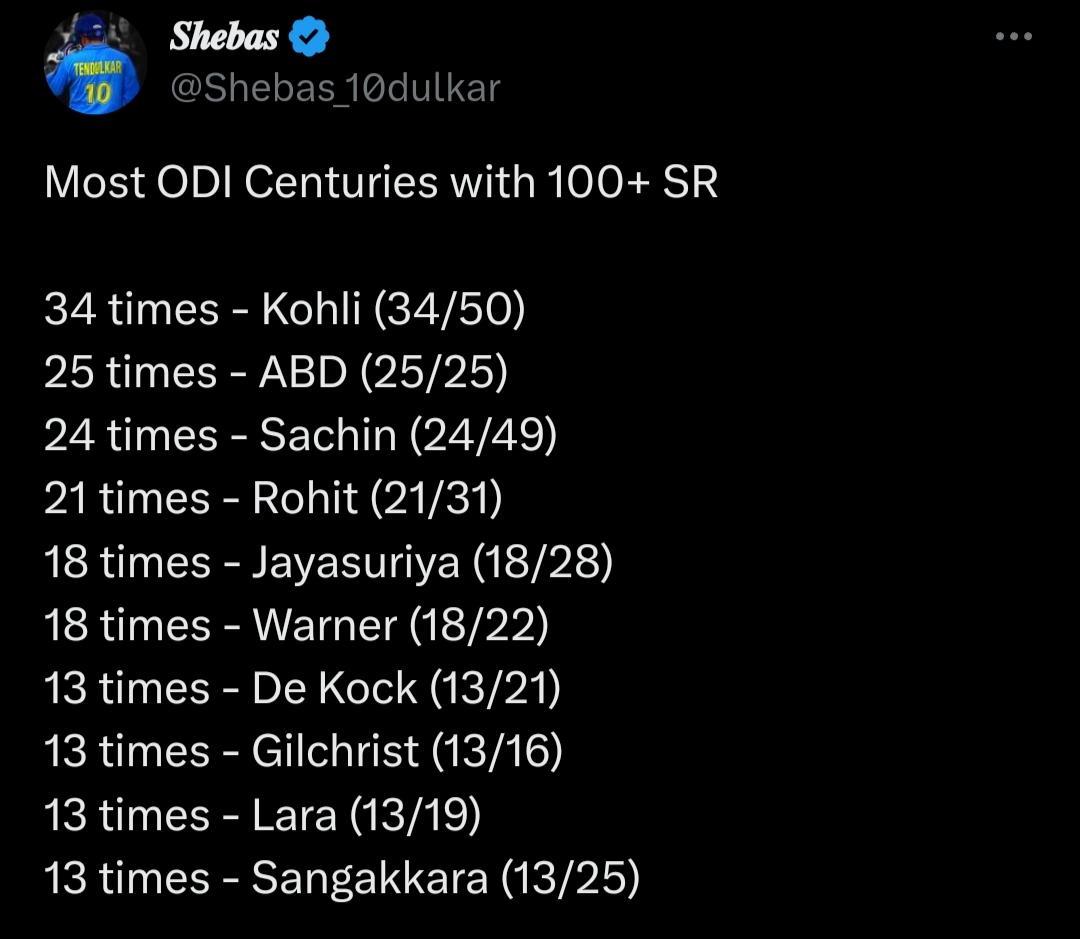Open the Shebas display name link
1080x939 pixels.
[x=224, y=37]
